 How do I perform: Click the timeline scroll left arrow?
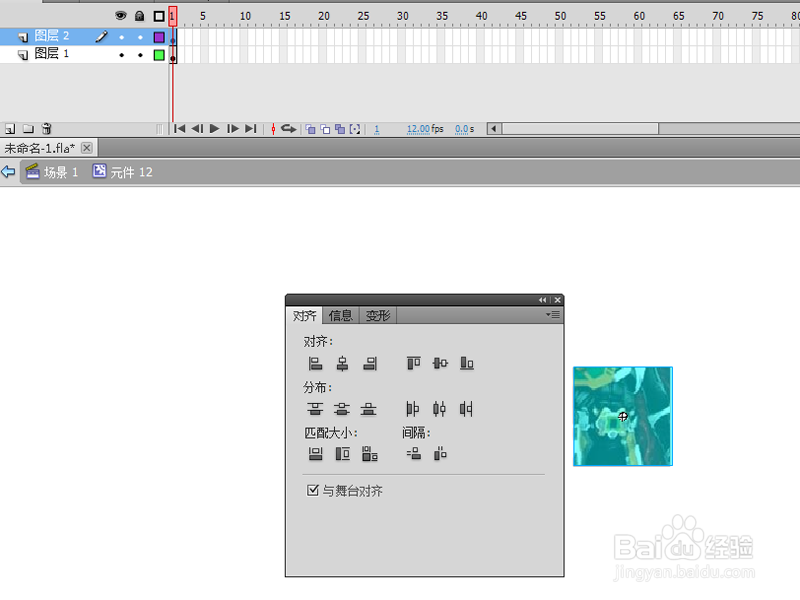(493, 129)
